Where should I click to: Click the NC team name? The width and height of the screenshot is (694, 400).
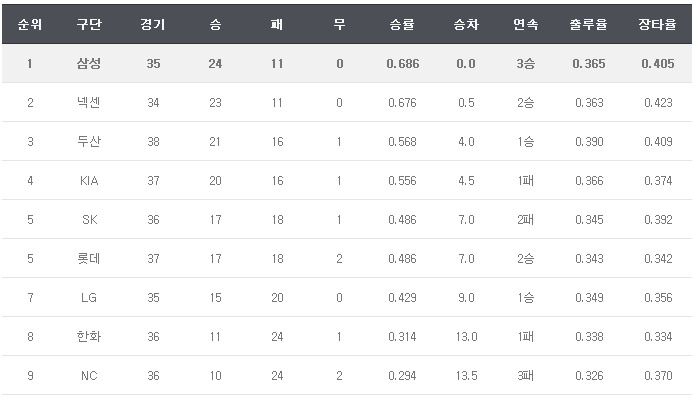click(88, 375)
